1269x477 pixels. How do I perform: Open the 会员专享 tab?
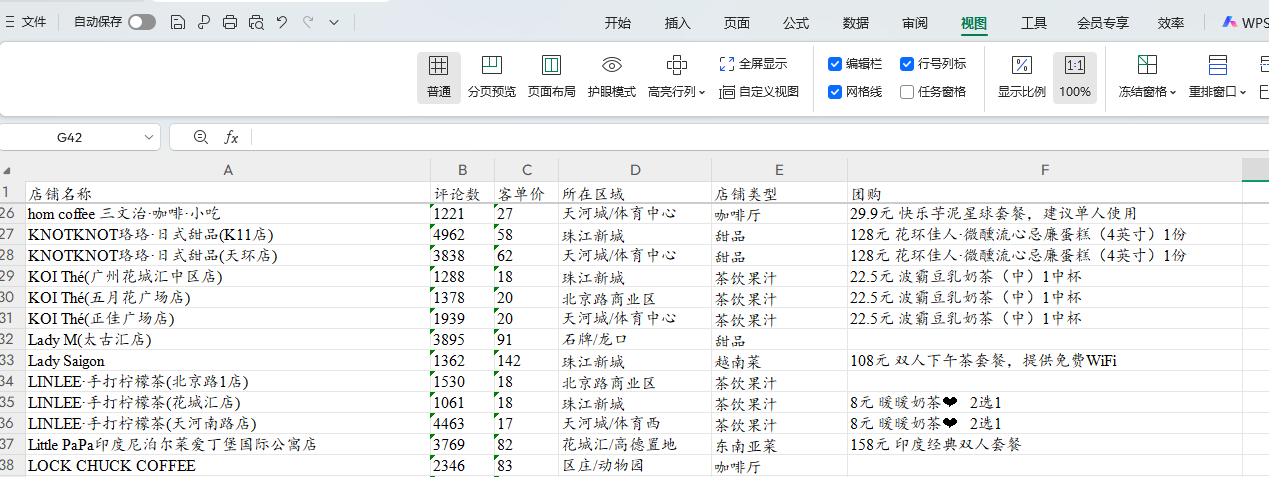[x=1103, y=23]
